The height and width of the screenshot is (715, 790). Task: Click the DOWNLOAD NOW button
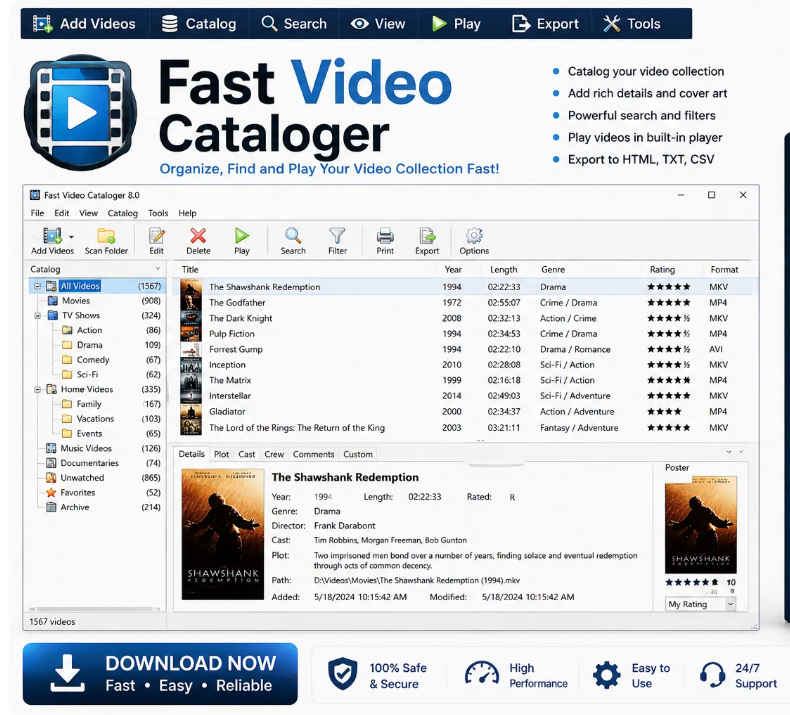tap(160, 674)
